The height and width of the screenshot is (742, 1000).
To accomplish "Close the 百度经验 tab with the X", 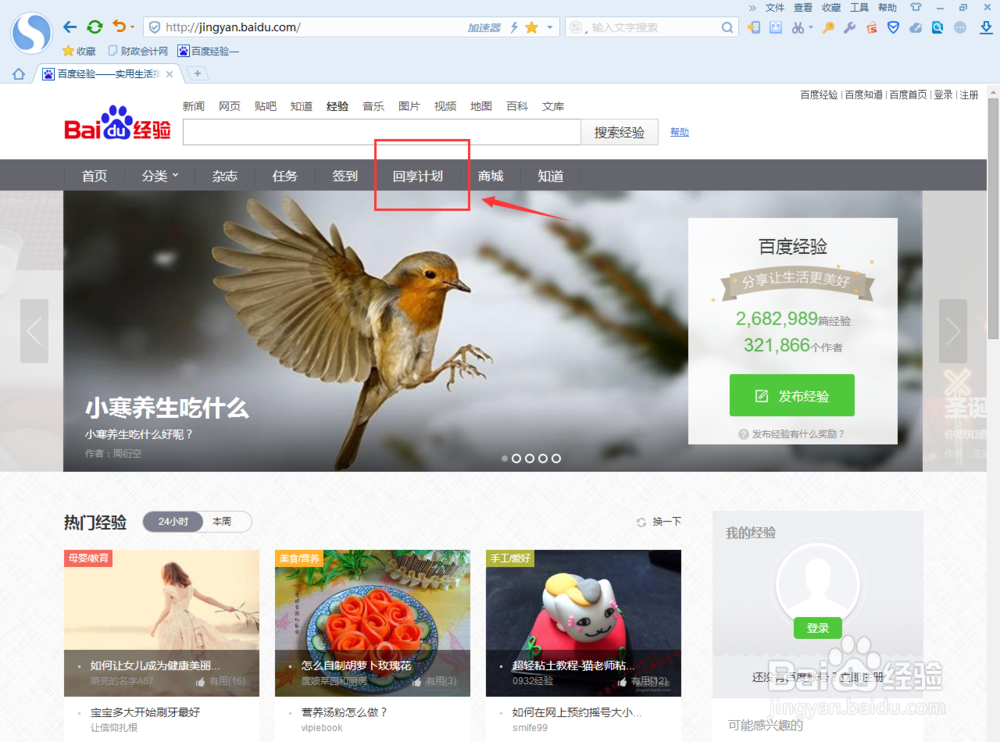I will (x=170, y=74).
